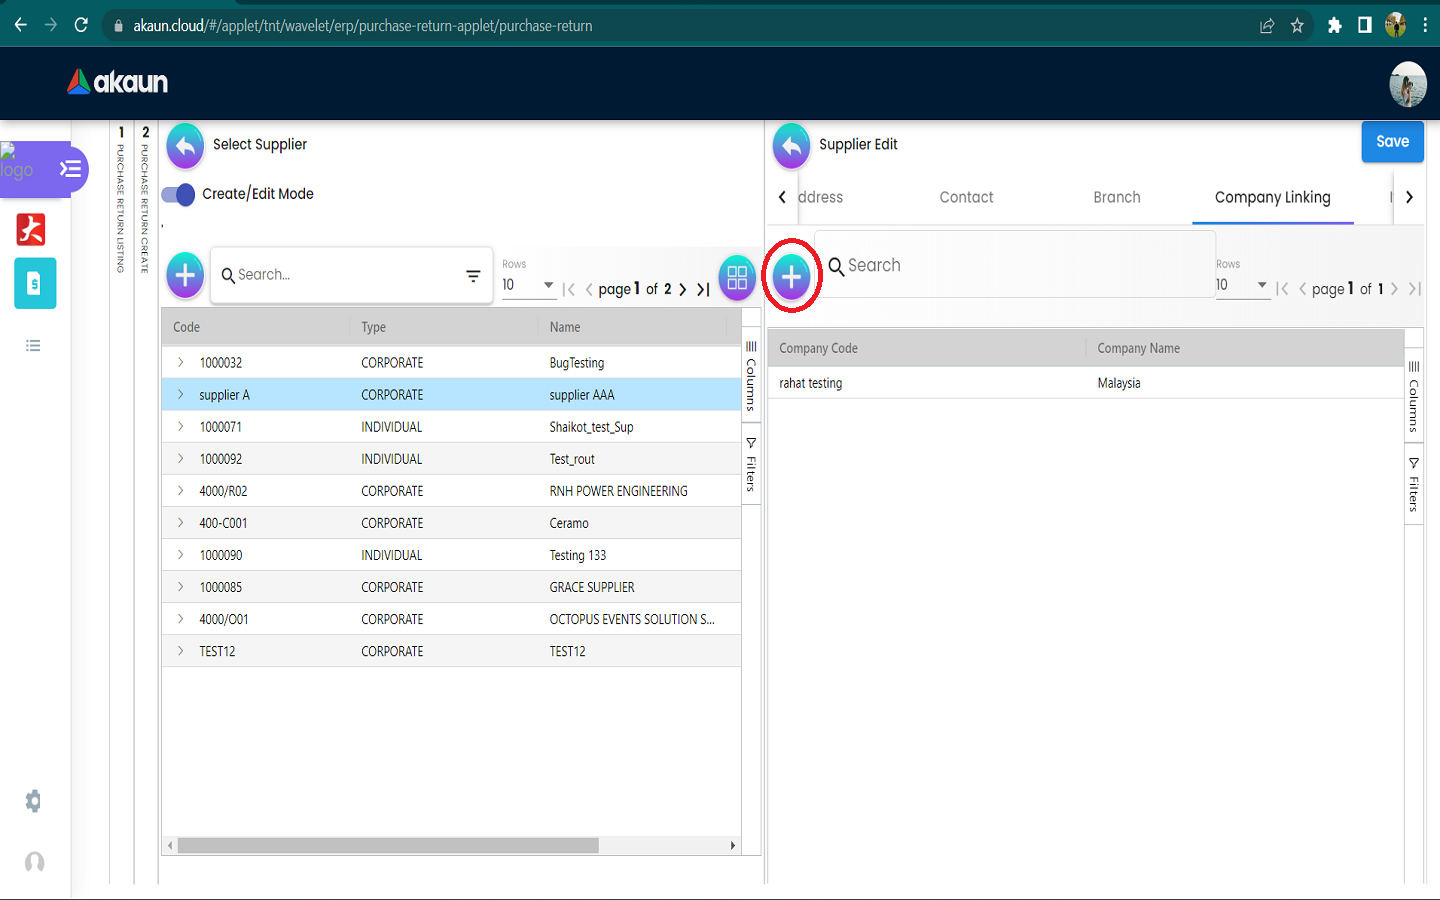The width and height of the screenshot is (1440, 900).
Task: Collapse the sidebar hamburger menu
Action: coord(70,168)
